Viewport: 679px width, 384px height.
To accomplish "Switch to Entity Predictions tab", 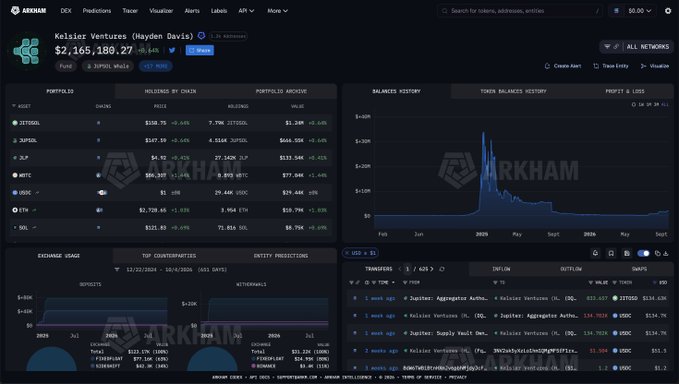I will pyautogui.click(x=281, y=256).
